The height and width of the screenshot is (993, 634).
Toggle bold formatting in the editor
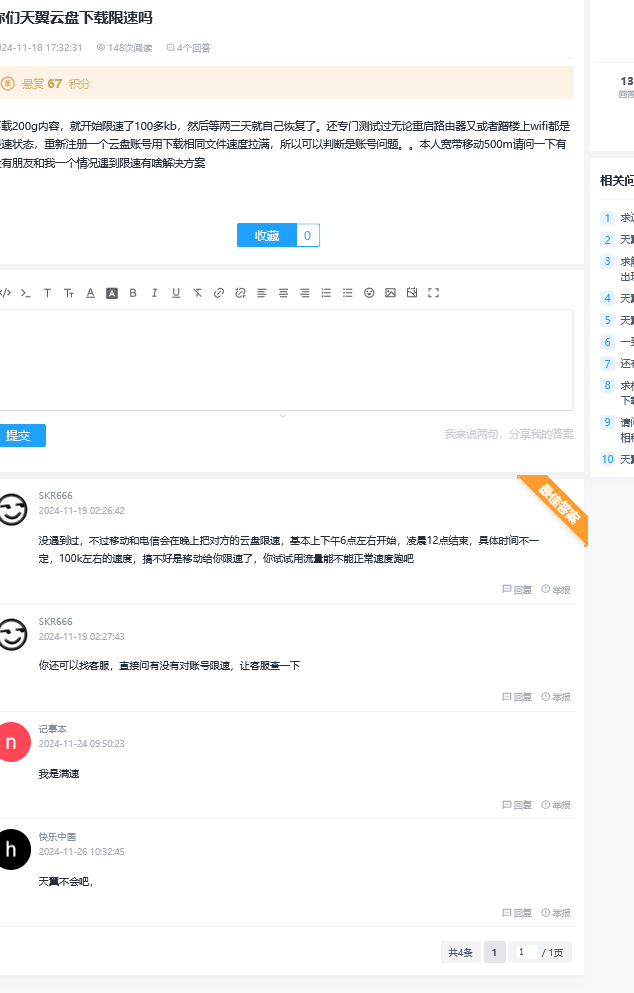[133, 293]
